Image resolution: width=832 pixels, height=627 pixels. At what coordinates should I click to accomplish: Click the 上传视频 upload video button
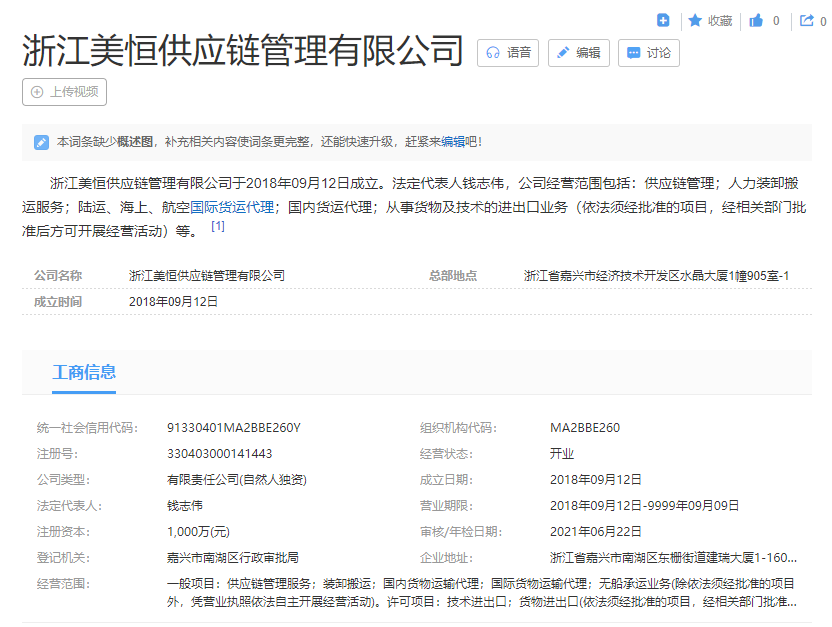64,92
